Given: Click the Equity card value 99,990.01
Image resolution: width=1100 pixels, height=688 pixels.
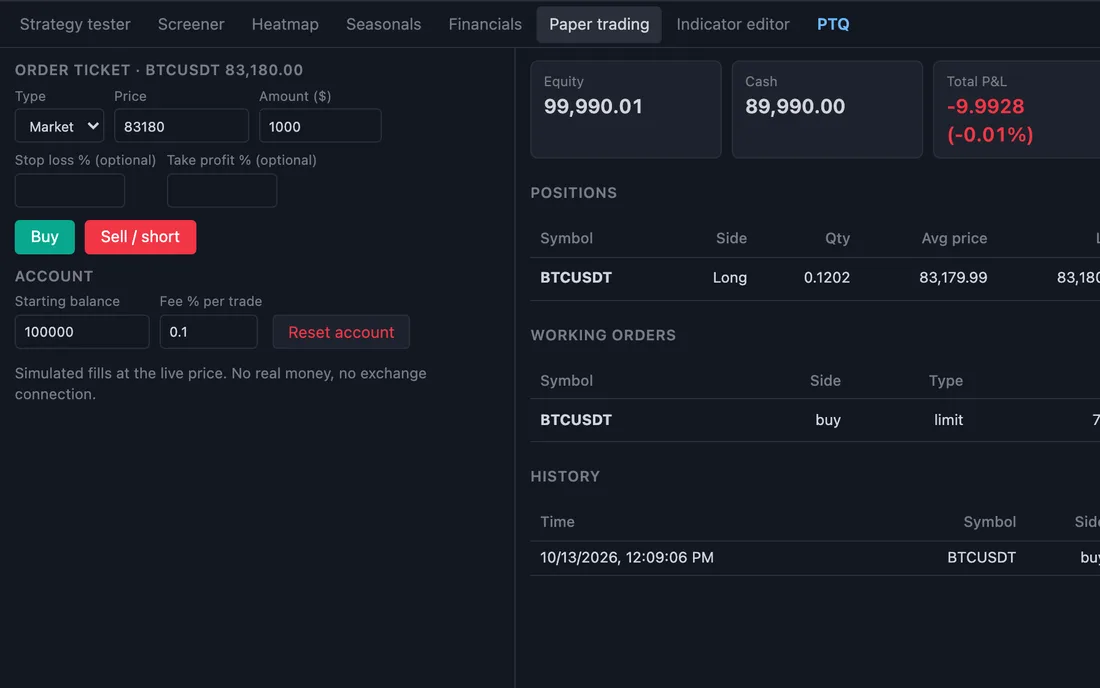Looking at the screenshot, I should coord(593,107).
